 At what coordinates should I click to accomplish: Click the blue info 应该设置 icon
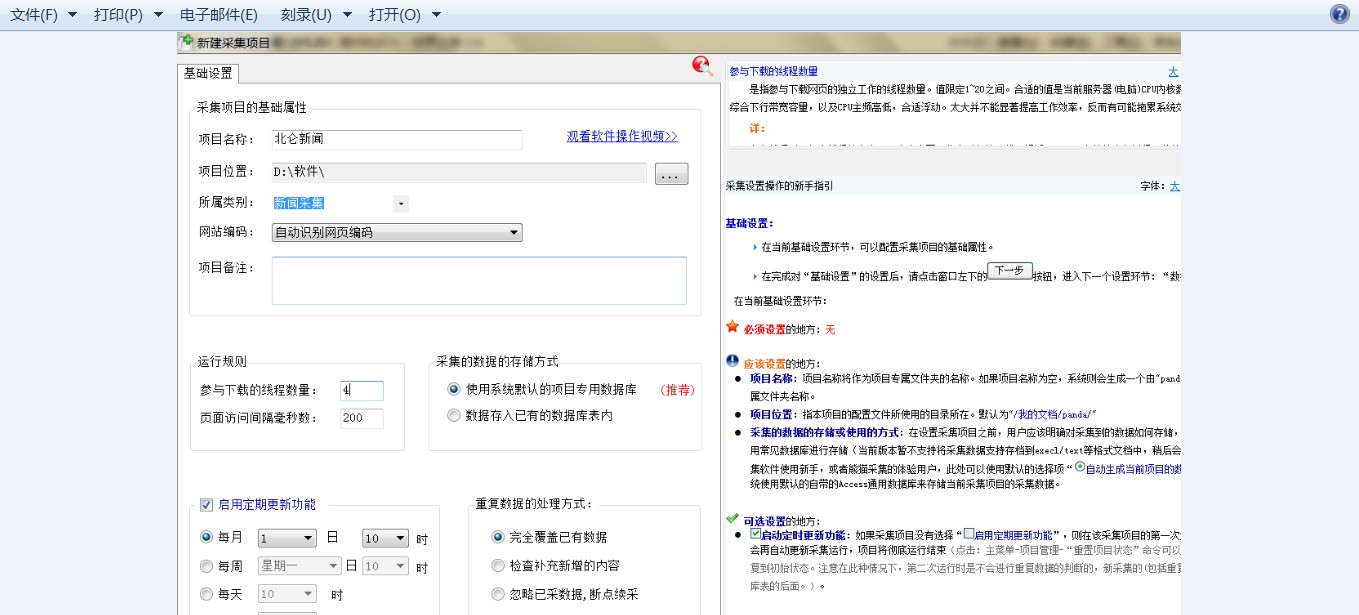point(732,361)
